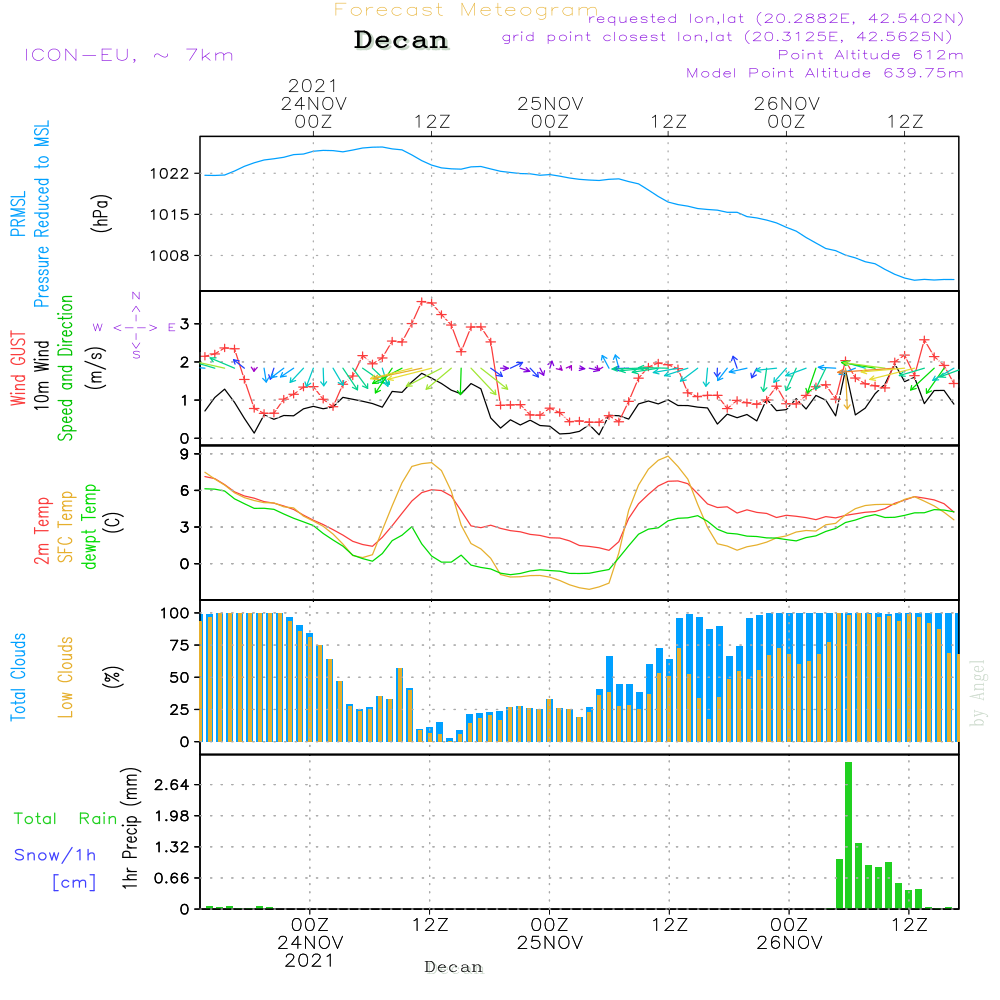Click the cloud axis tick 25
Image resolution: width=1000 pixels, height=1000 pixels.
(180, 709)
